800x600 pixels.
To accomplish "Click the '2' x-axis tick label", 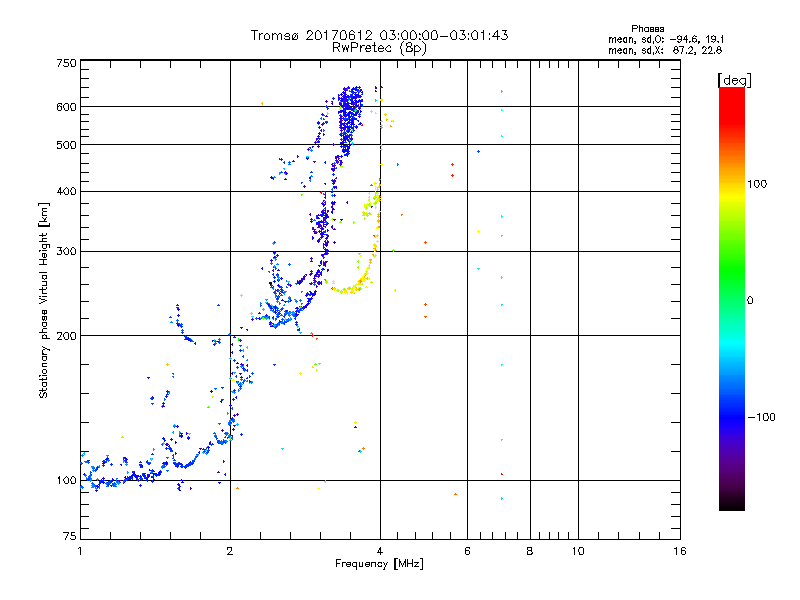I will (230, 551).
